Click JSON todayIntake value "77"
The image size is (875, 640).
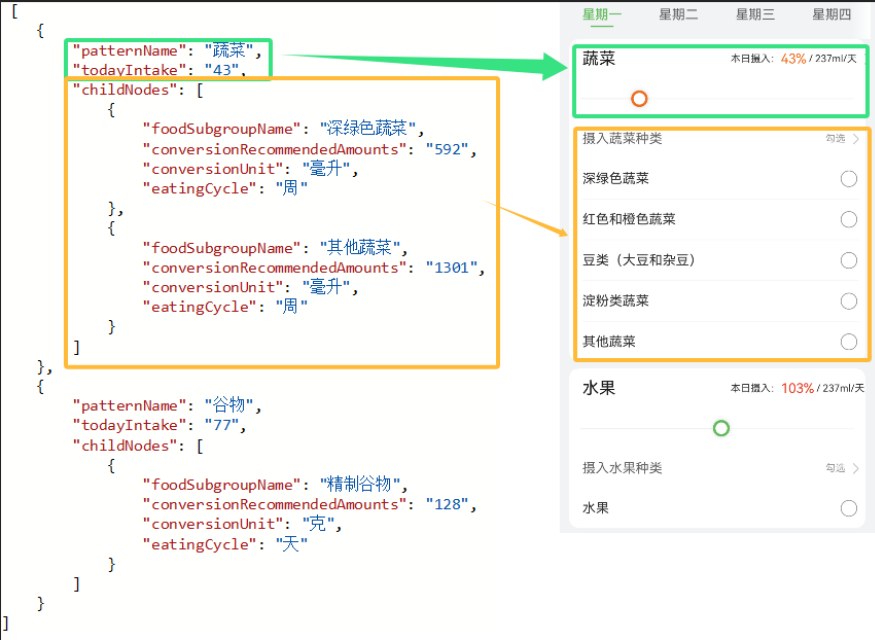coord(222,425)
